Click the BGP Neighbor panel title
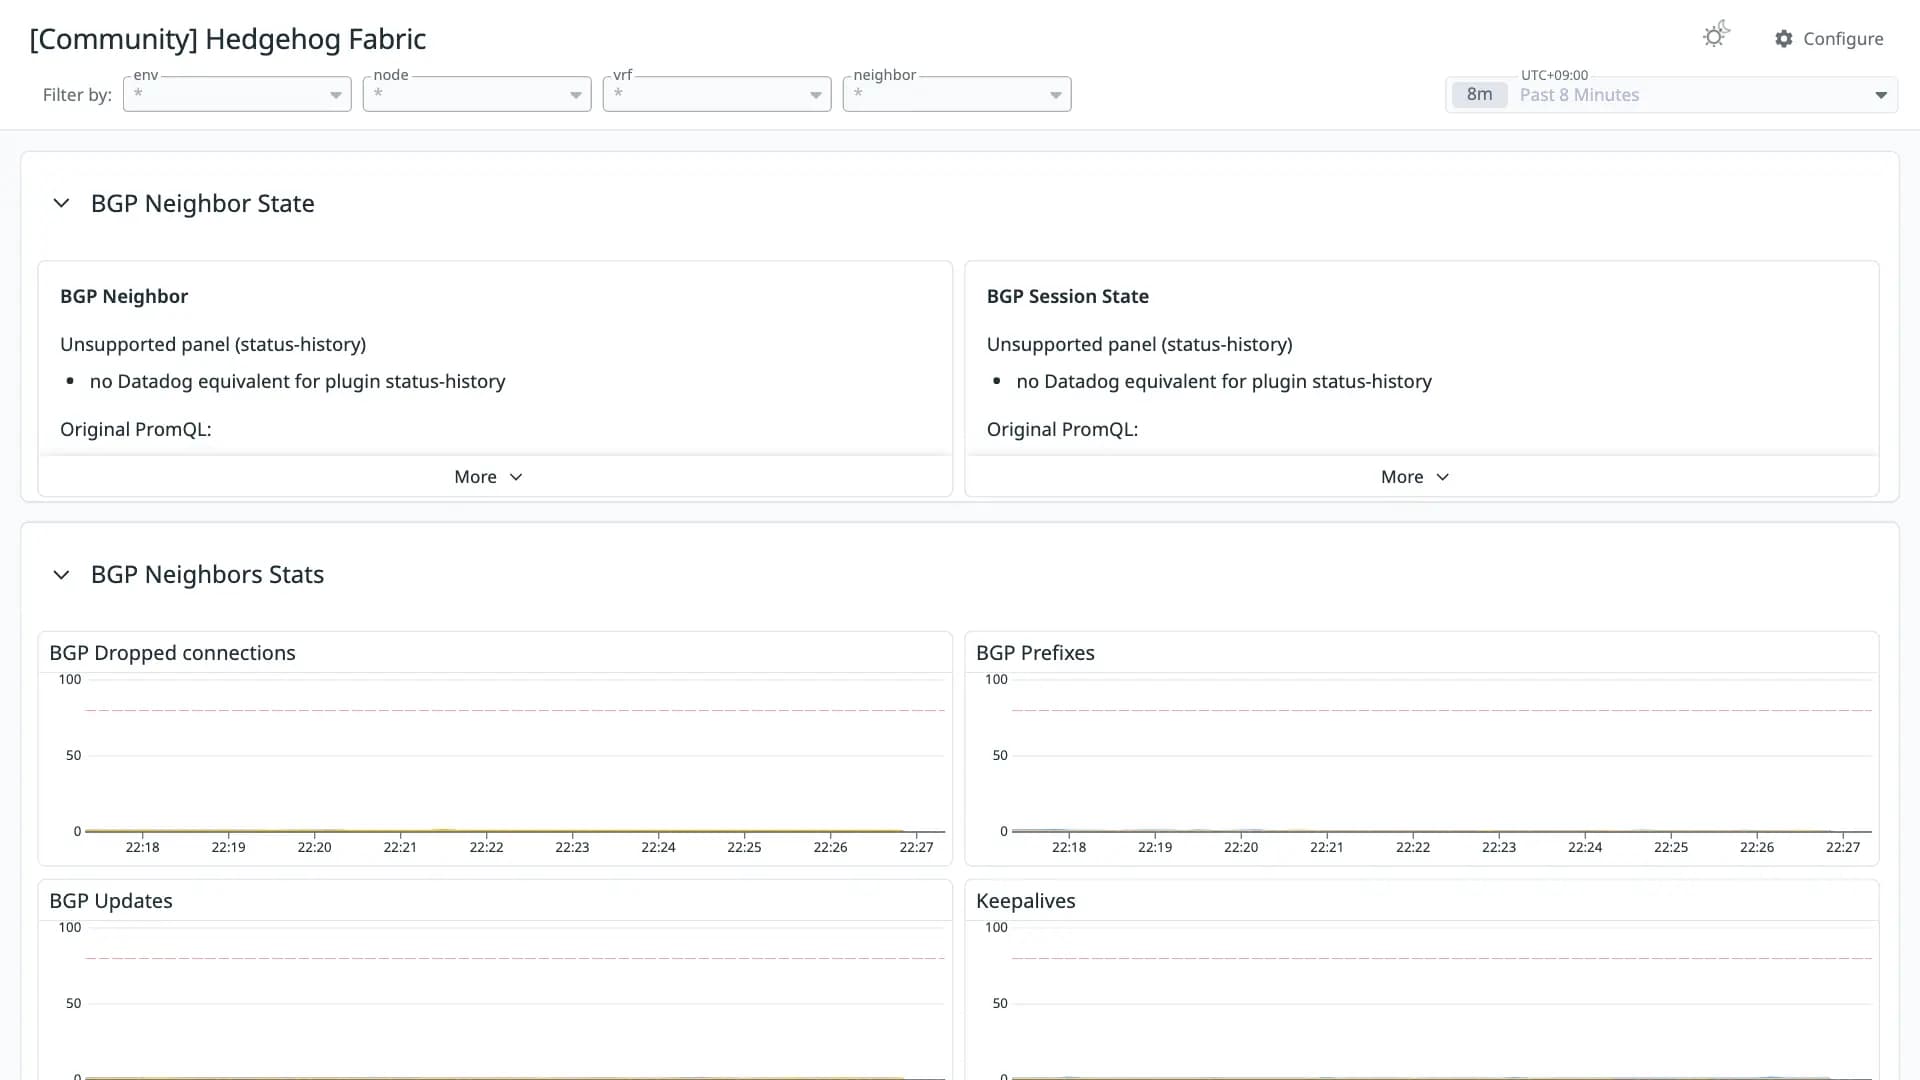 click(124, 296)
